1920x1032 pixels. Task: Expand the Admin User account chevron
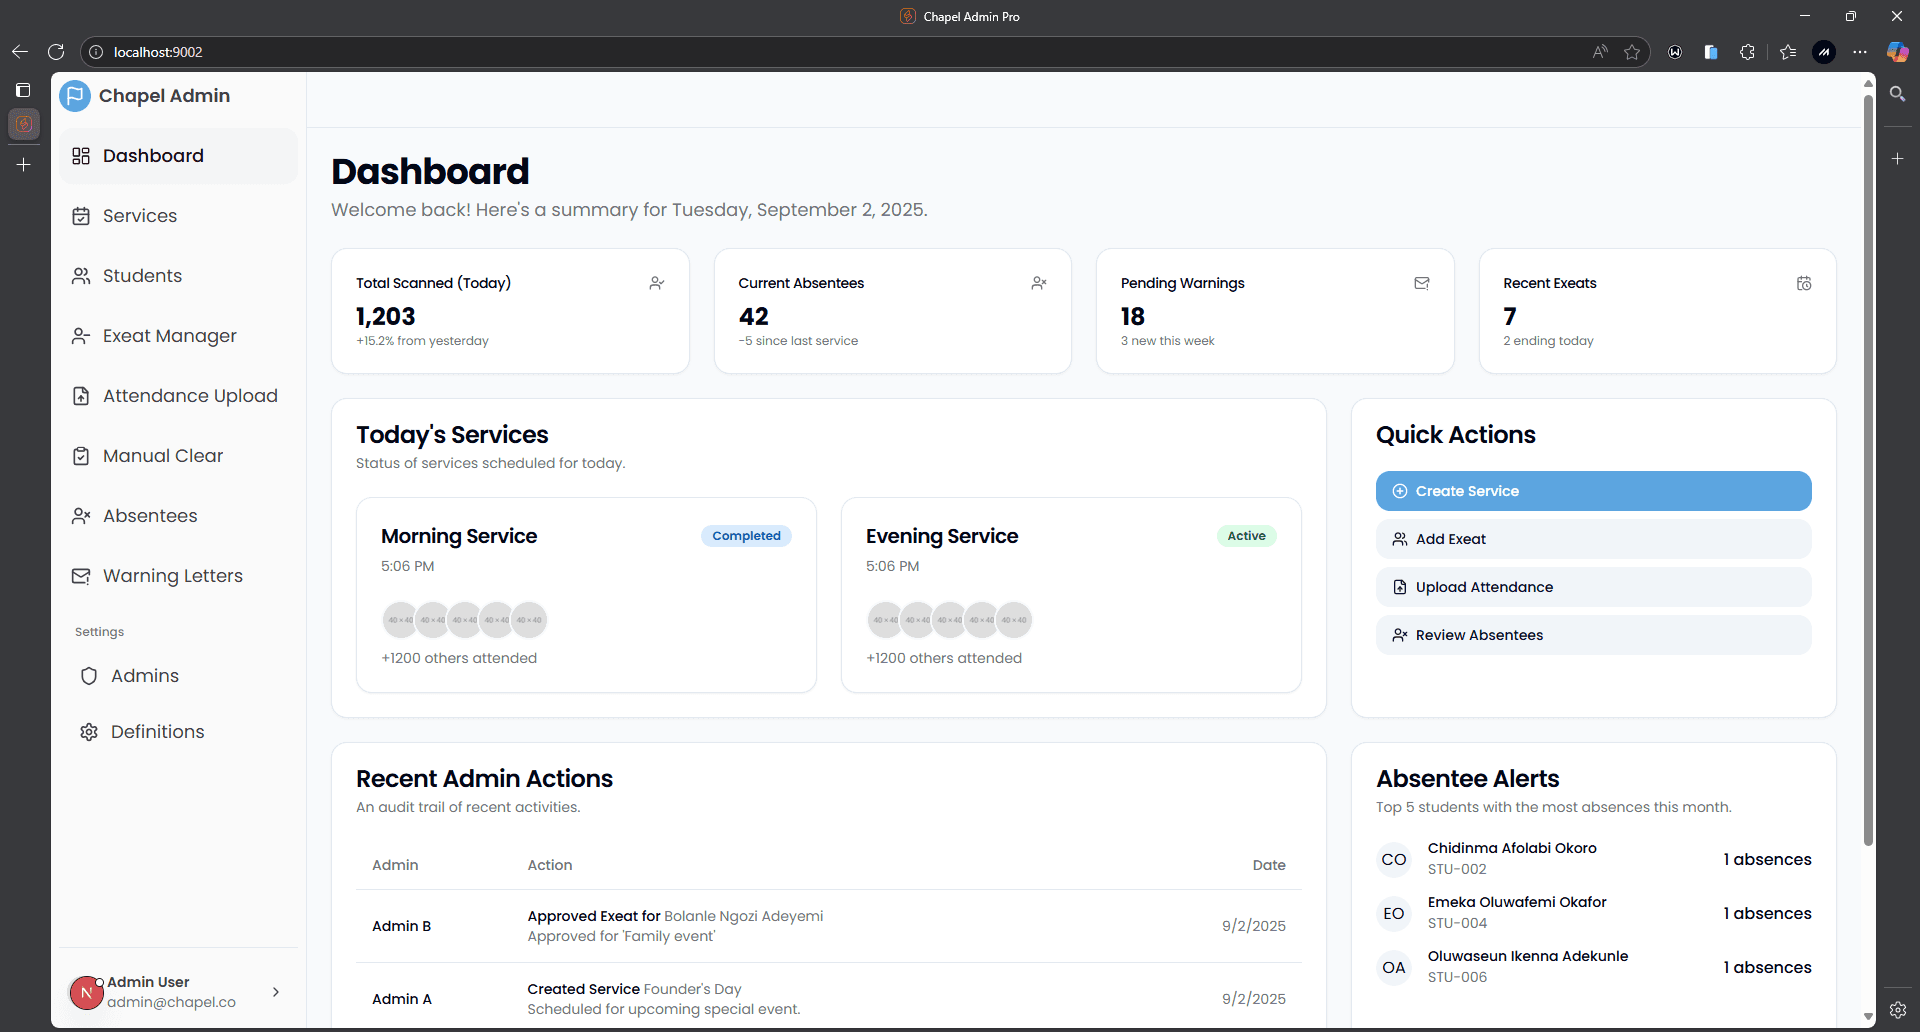pos(276,992)
